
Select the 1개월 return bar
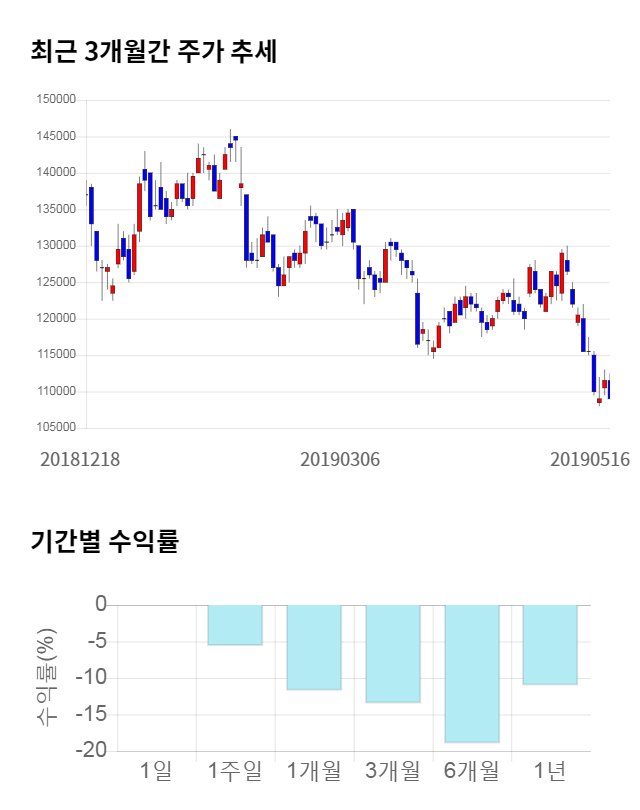[x=314, y=647]
